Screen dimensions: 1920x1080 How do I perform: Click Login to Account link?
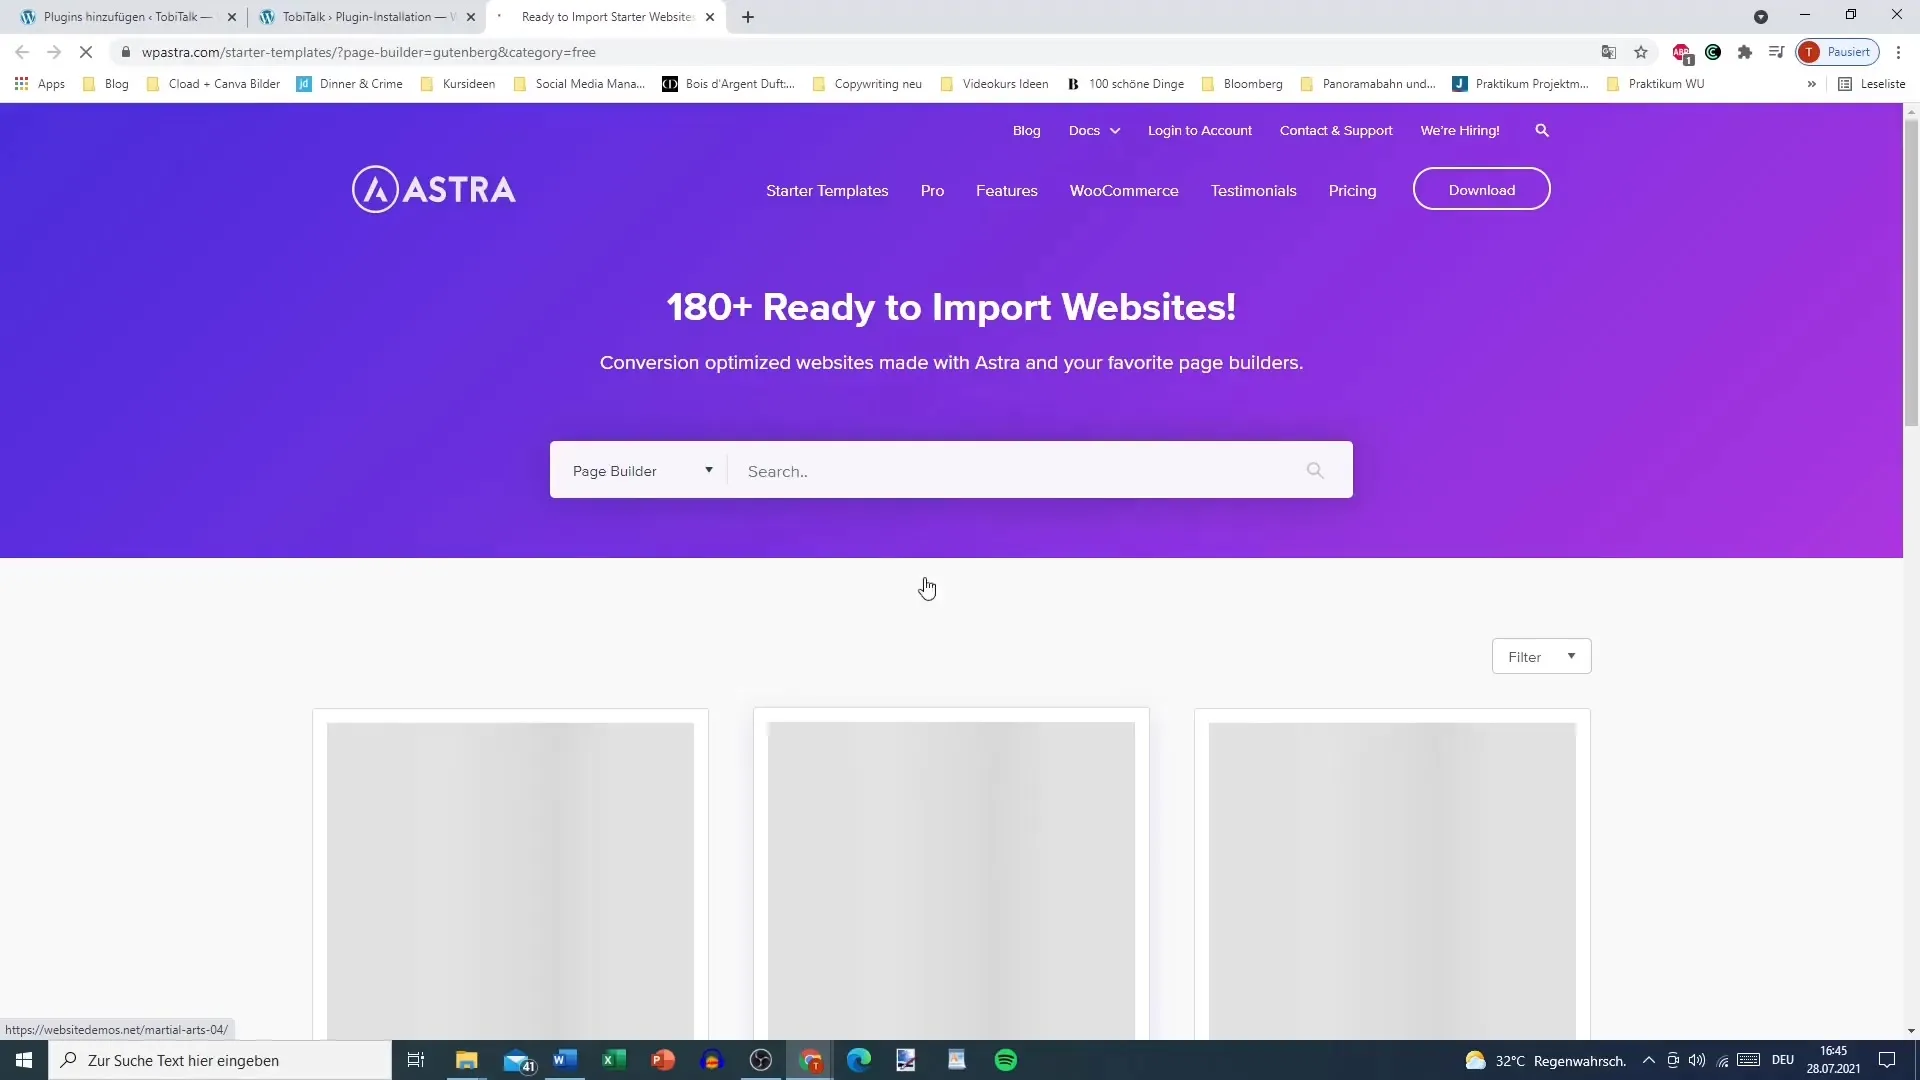tap(1199, 131)
